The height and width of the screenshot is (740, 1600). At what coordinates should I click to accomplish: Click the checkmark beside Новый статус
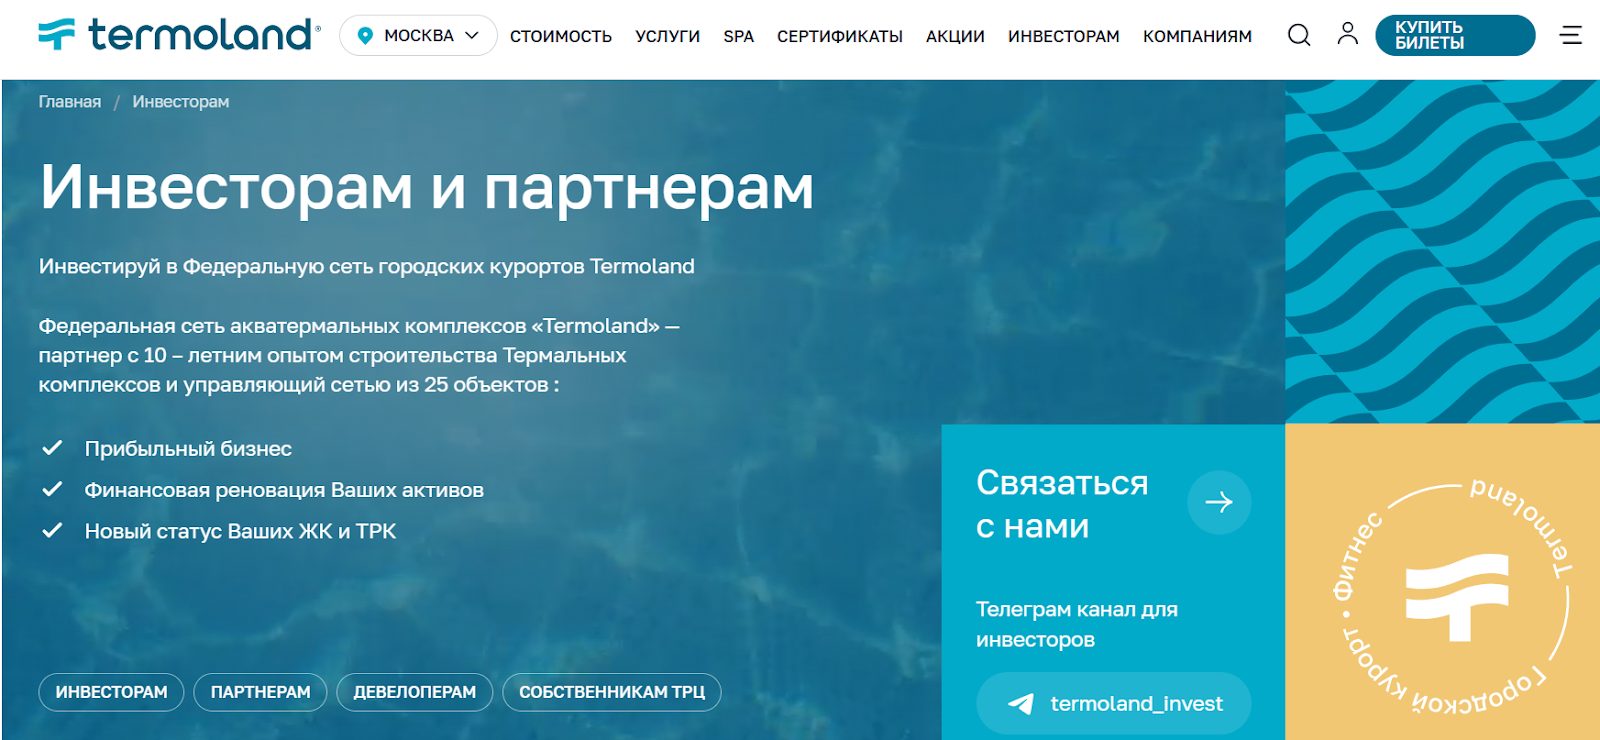52,530
